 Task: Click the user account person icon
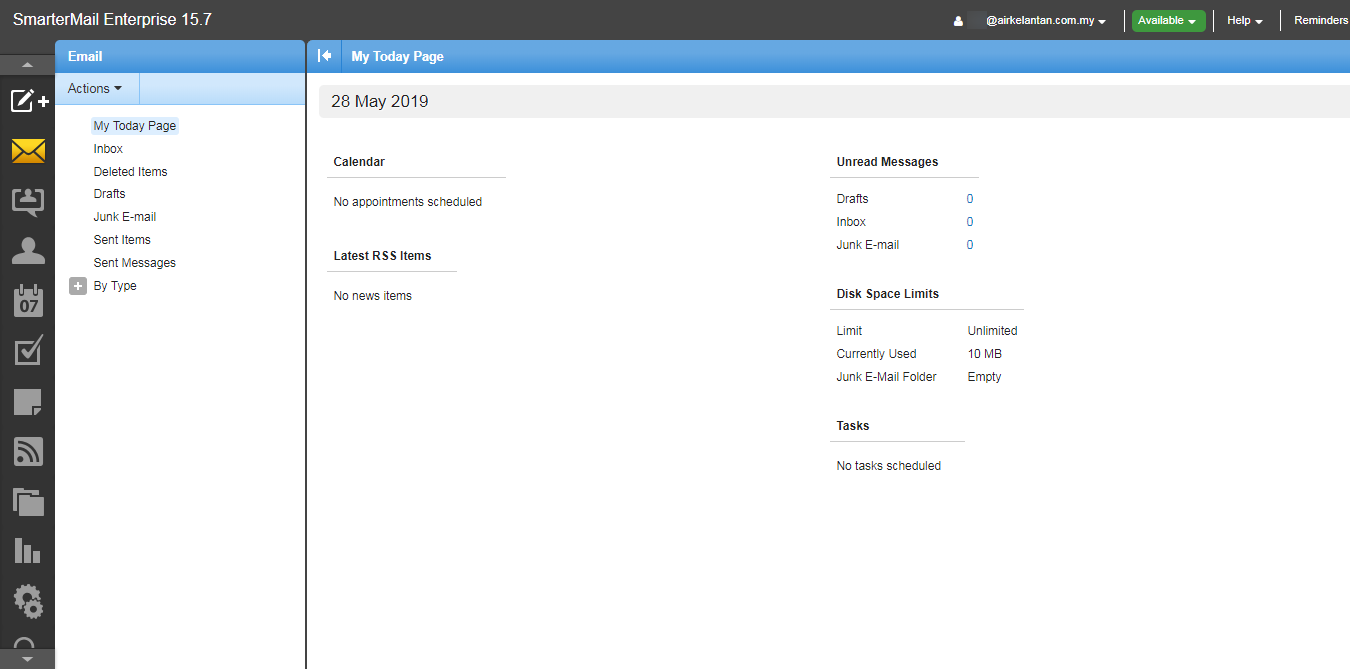(x=958, y=21)
